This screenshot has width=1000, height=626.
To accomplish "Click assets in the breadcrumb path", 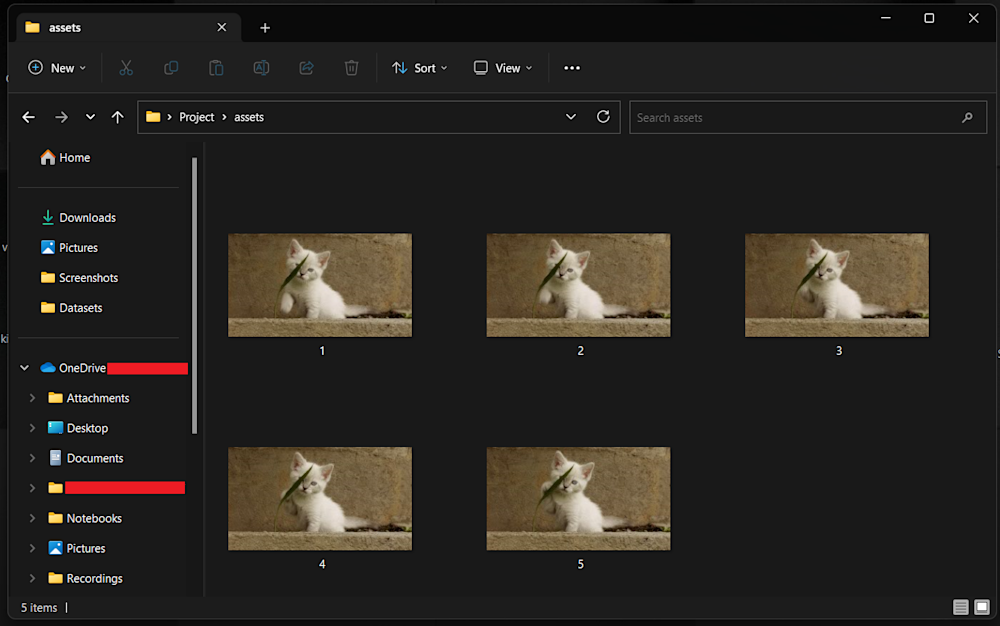I will pos(249,117).
